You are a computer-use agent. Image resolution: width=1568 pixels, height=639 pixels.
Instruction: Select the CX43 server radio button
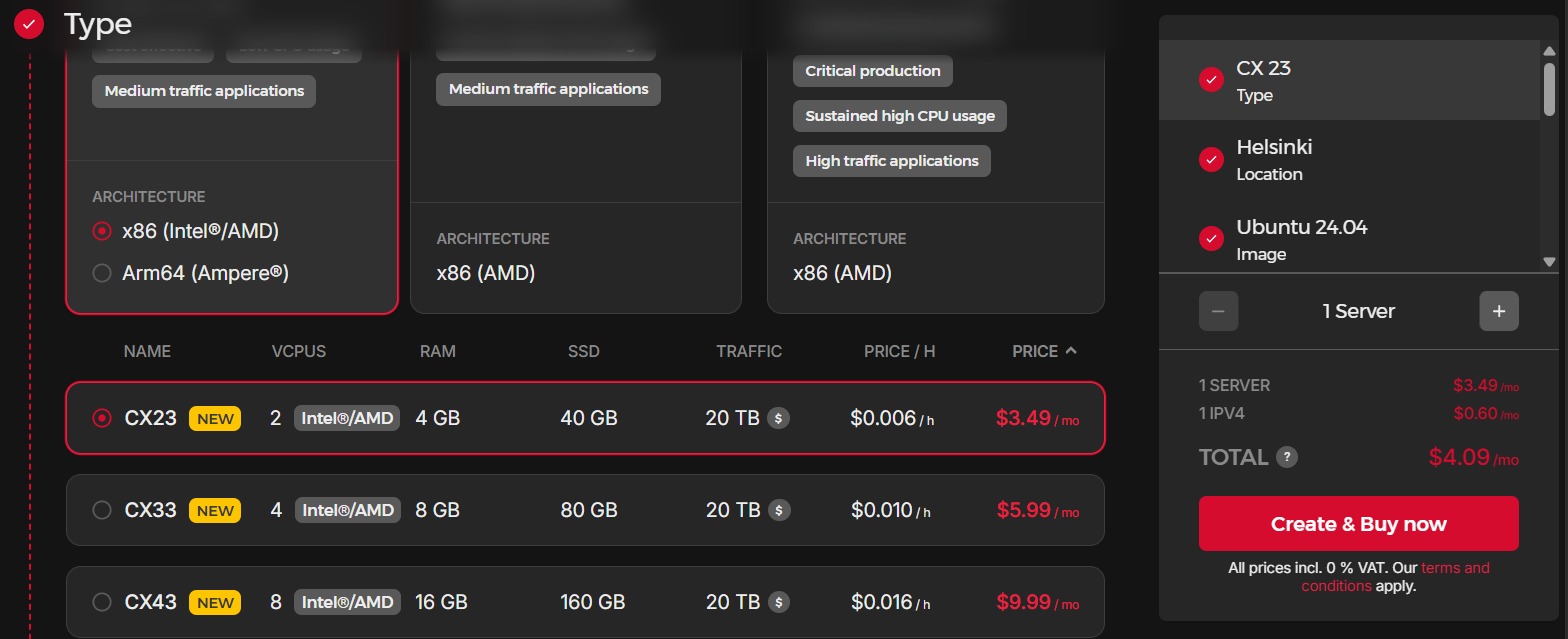(101, 602)
